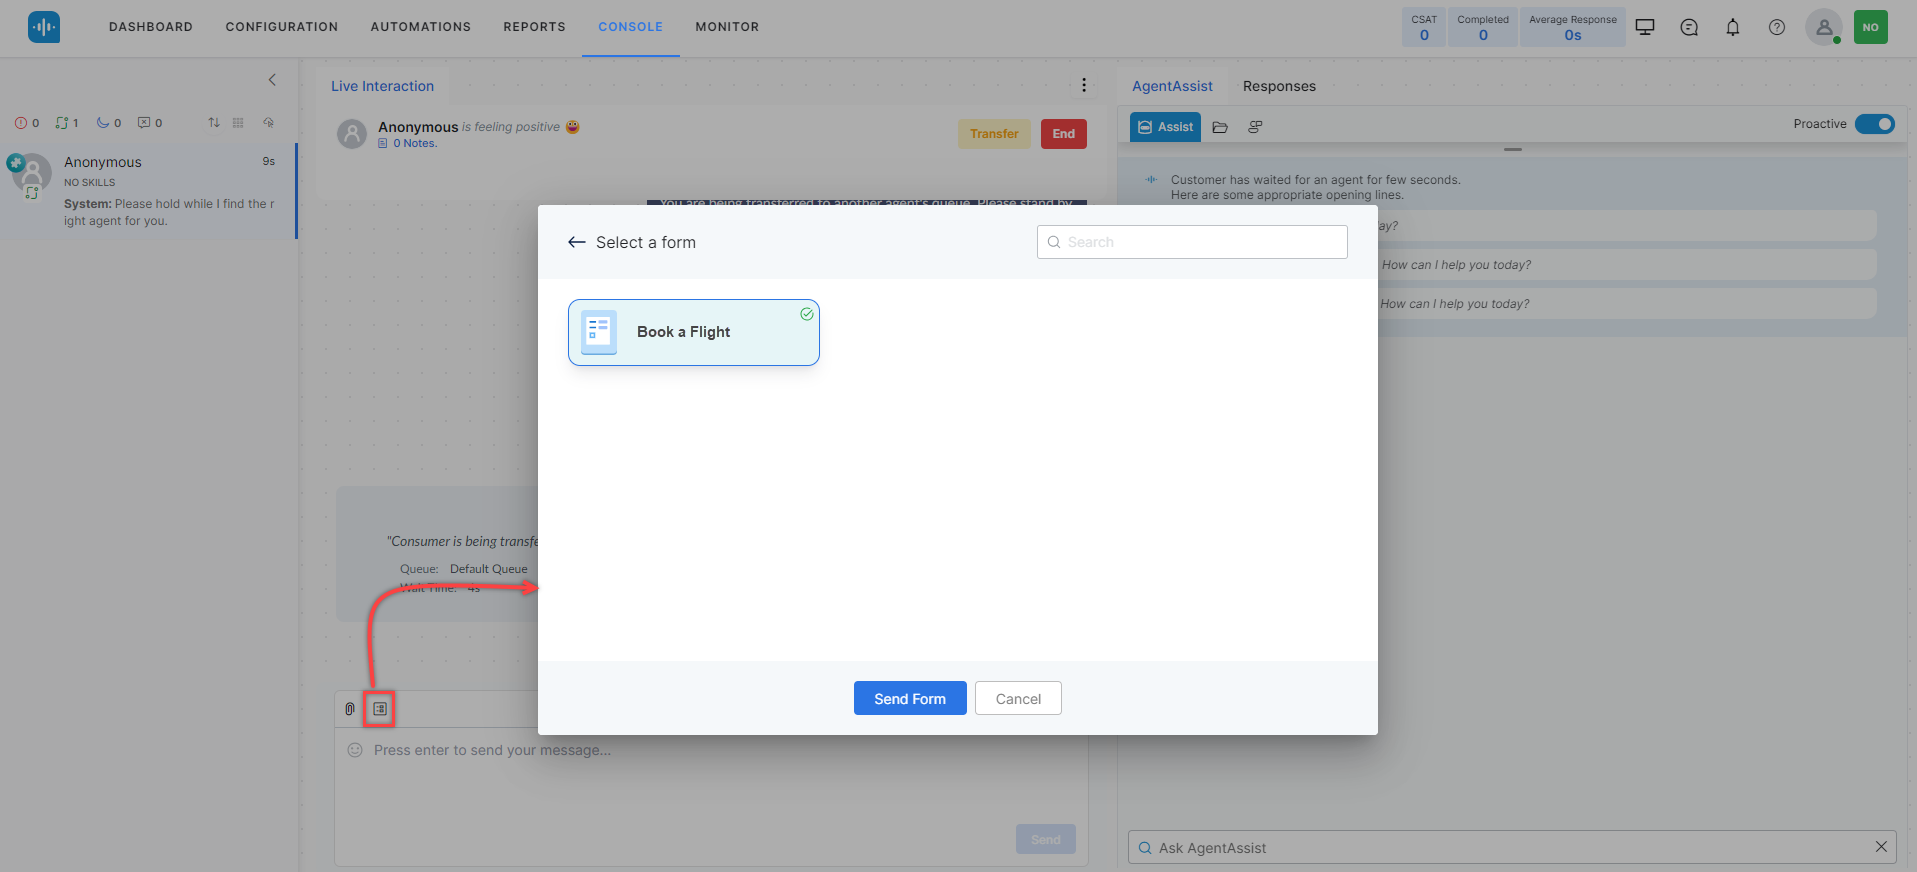Toggle the Proactive switch off

pyautogui.click(x=1875, y=124)
